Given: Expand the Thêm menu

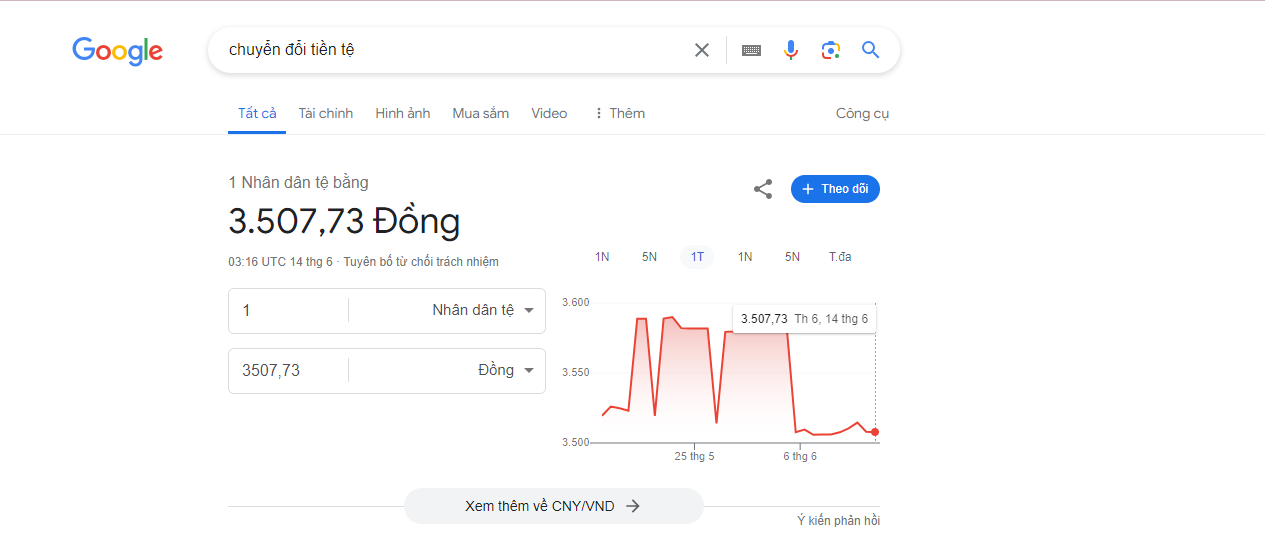Looking at the screenshot, I should click(x=619, y=113).
